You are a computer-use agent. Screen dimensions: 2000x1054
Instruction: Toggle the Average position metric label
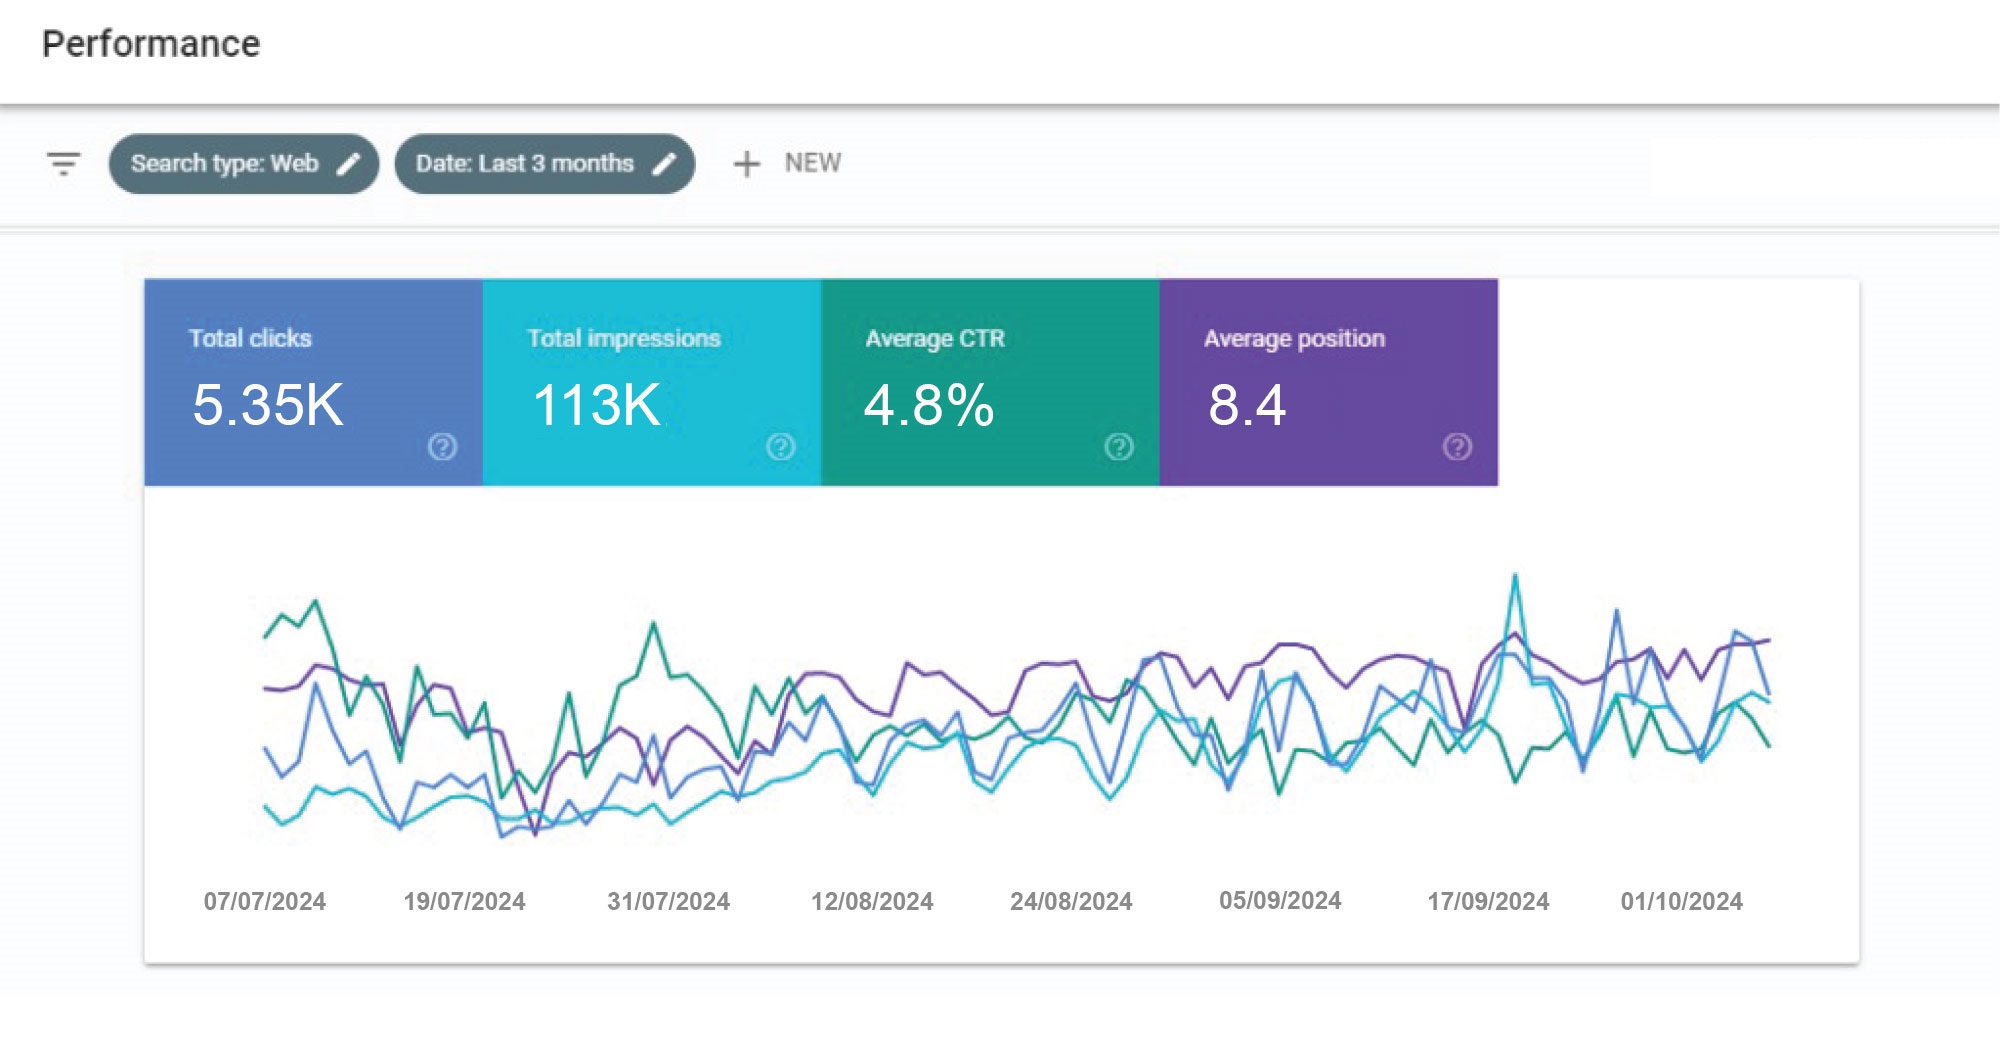click(1294, 339)
